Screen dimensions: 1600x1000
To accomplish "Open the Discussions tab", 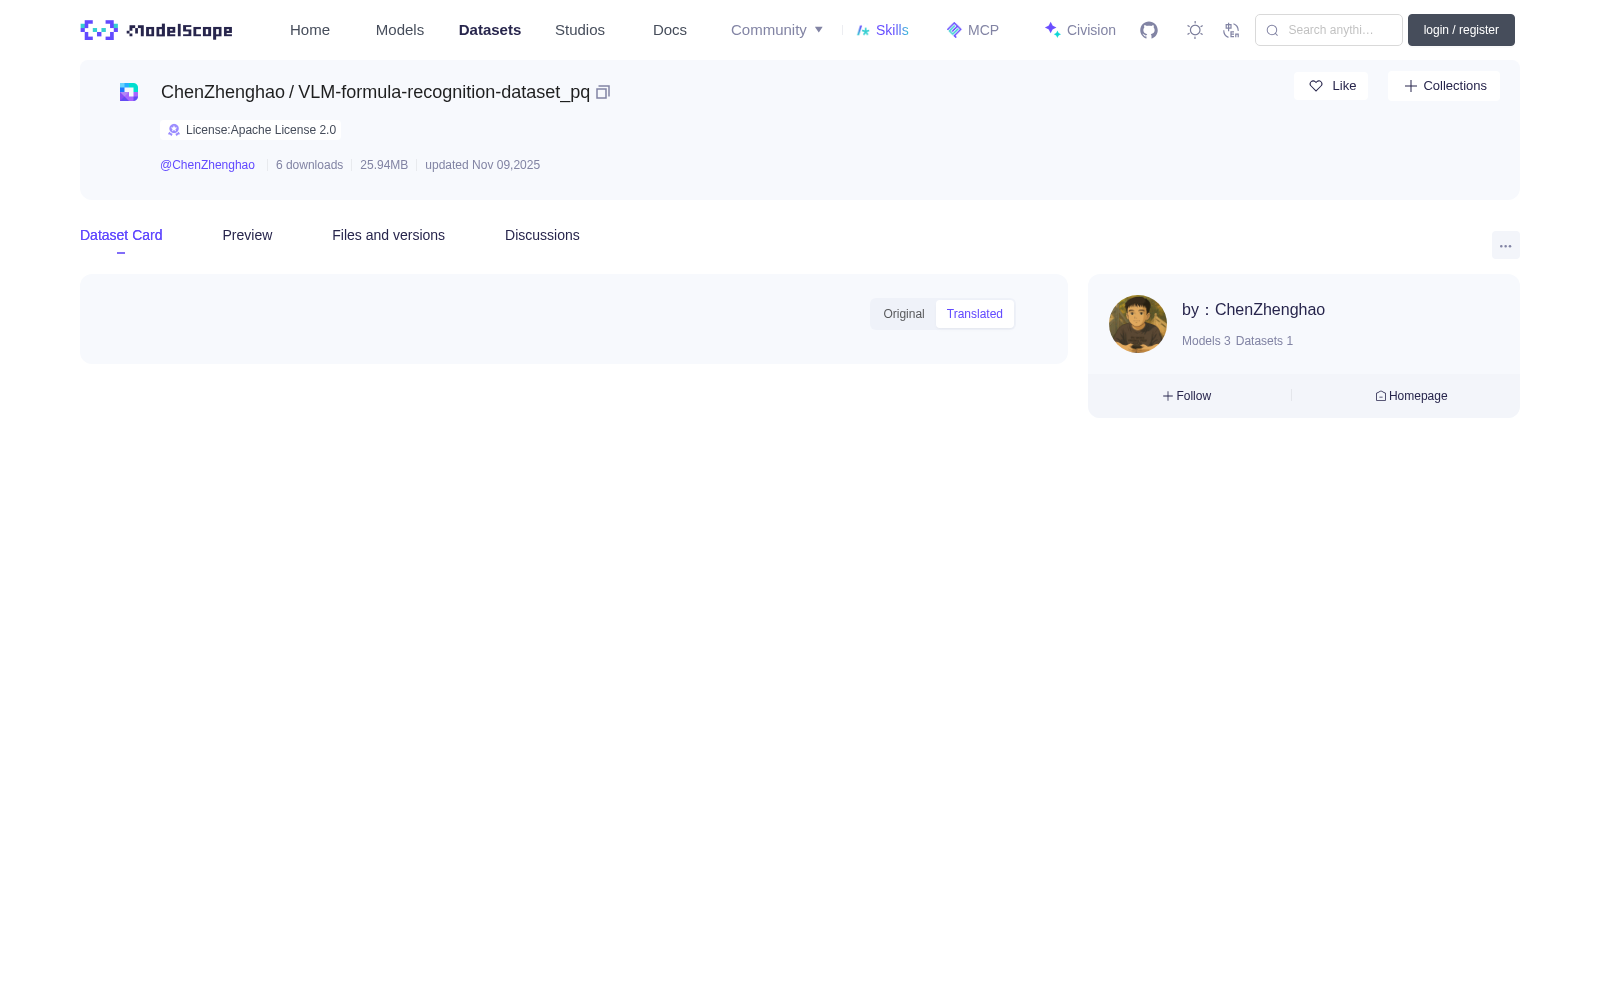I will [542, 235].
